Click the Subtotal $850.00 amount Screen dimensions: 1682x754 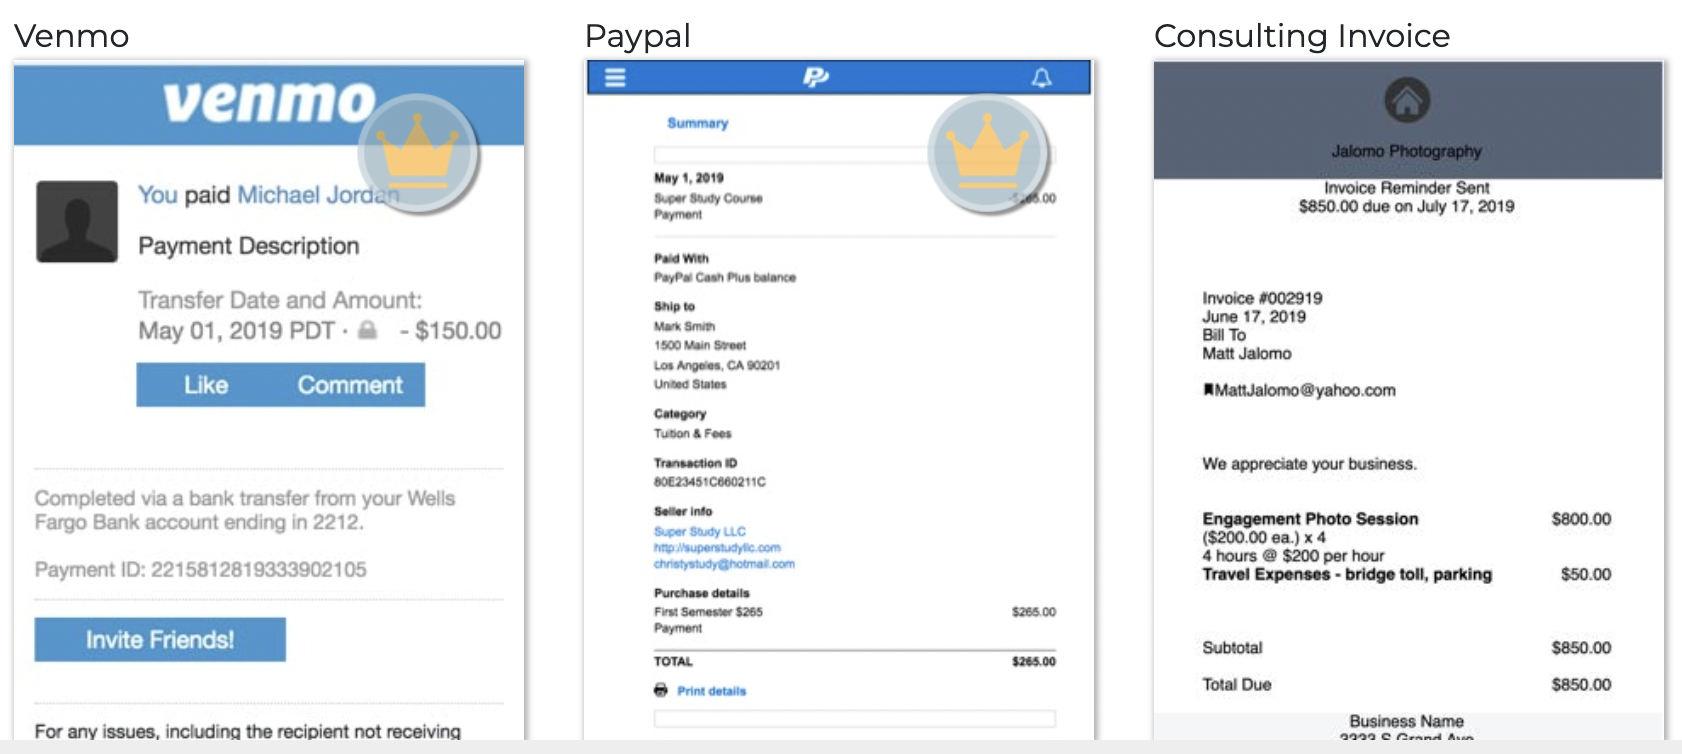click(1581, 648)
